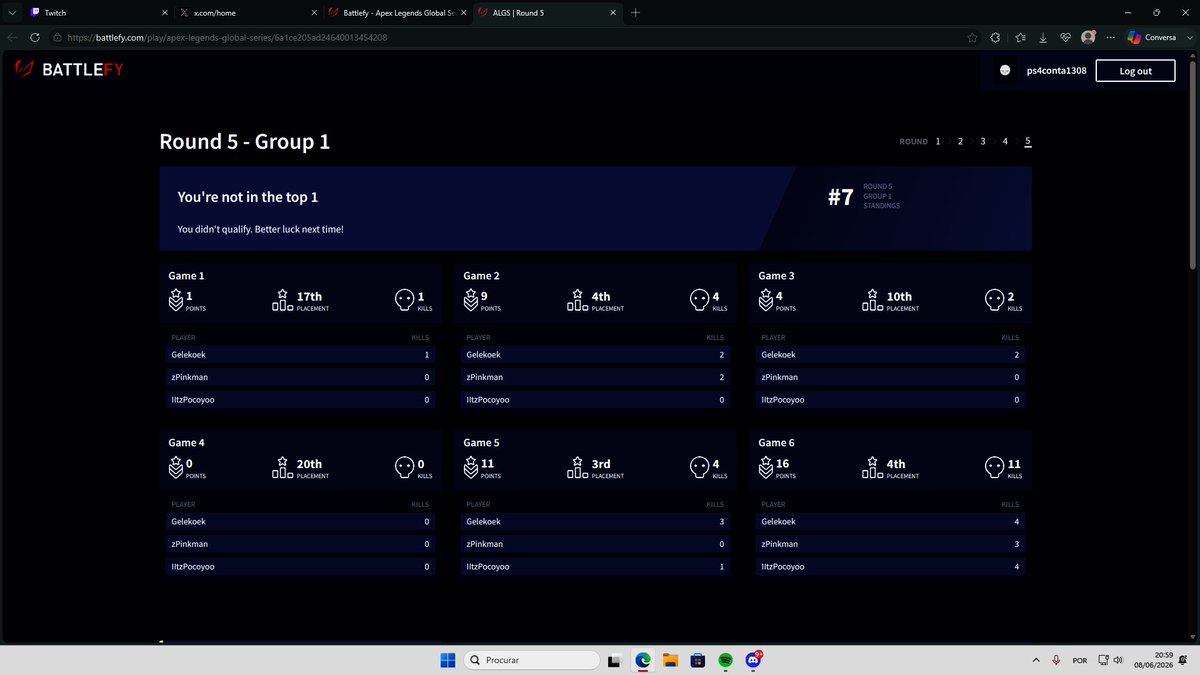Select Gelekoek row in Game 1
The height and width of the screenshot is (675, 1200).
tap(300, 355)
